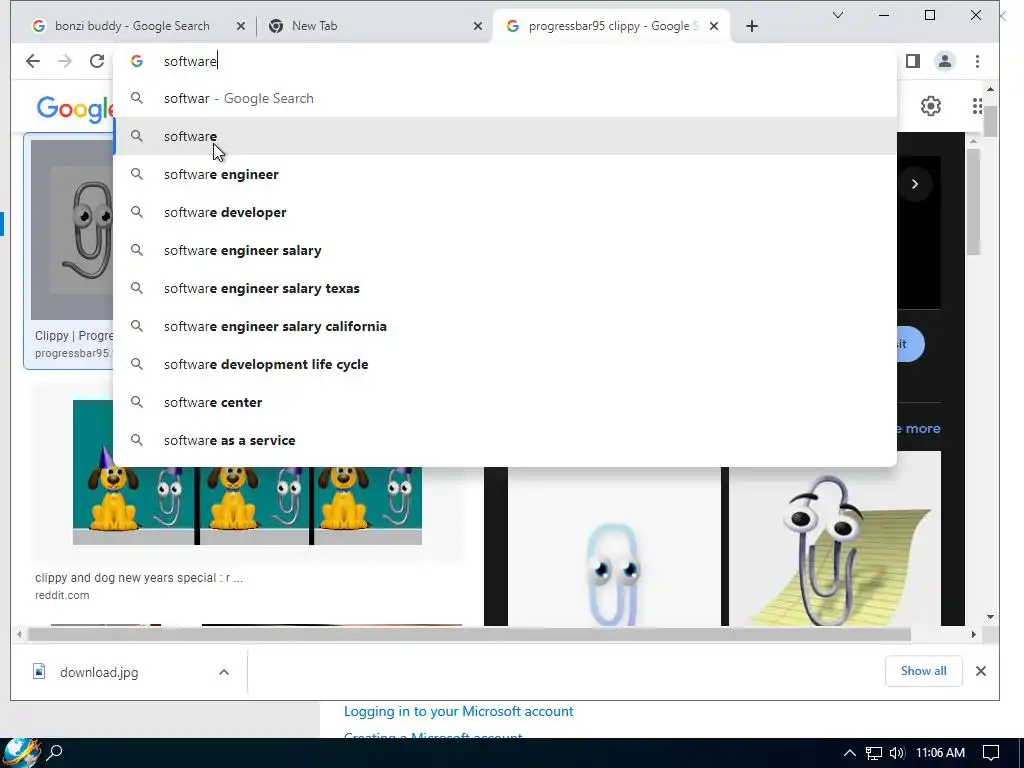Image resolution: width=1024 pixels, height=768 pixels.
Task: Choose 'software developer' suggestion
Action: pos(505,212)
